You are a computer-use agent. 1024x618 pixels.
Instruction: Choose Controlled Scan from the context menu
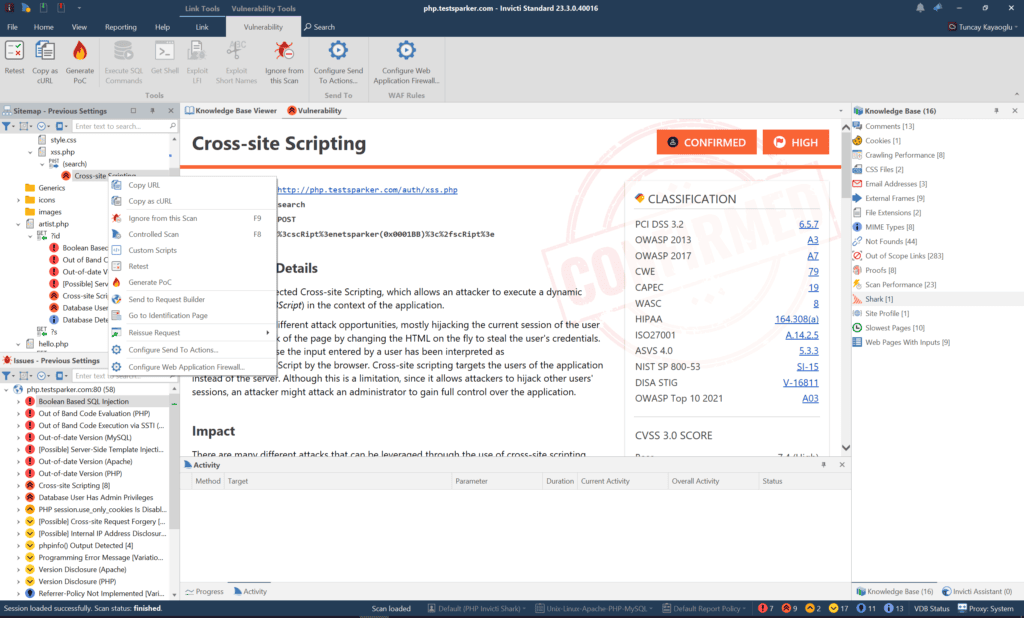pos(153,234)
